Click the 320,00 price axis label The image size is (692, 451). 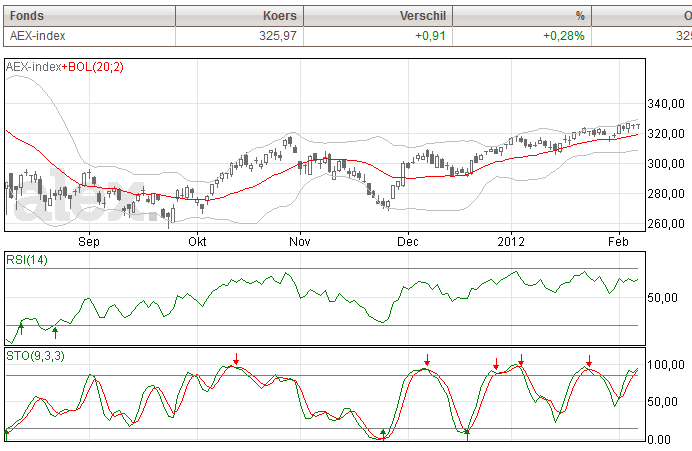[x=666, y=134]
